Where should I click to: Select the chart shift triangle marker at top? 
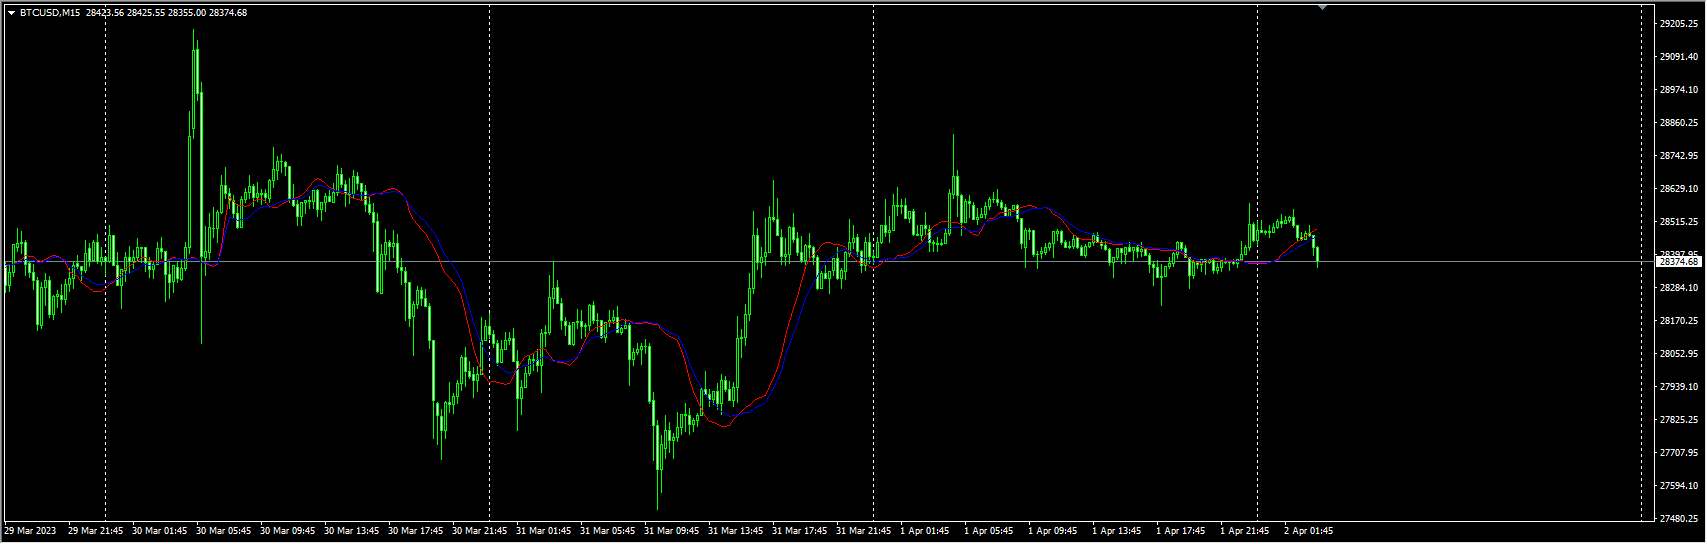tap(1323, 6)
